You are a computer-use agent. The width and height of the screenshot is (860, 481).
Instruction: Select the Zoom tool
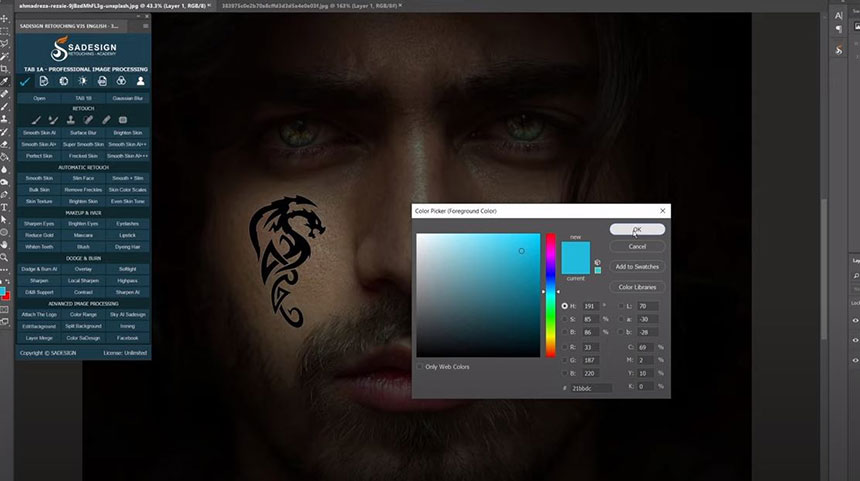[5, 257]
